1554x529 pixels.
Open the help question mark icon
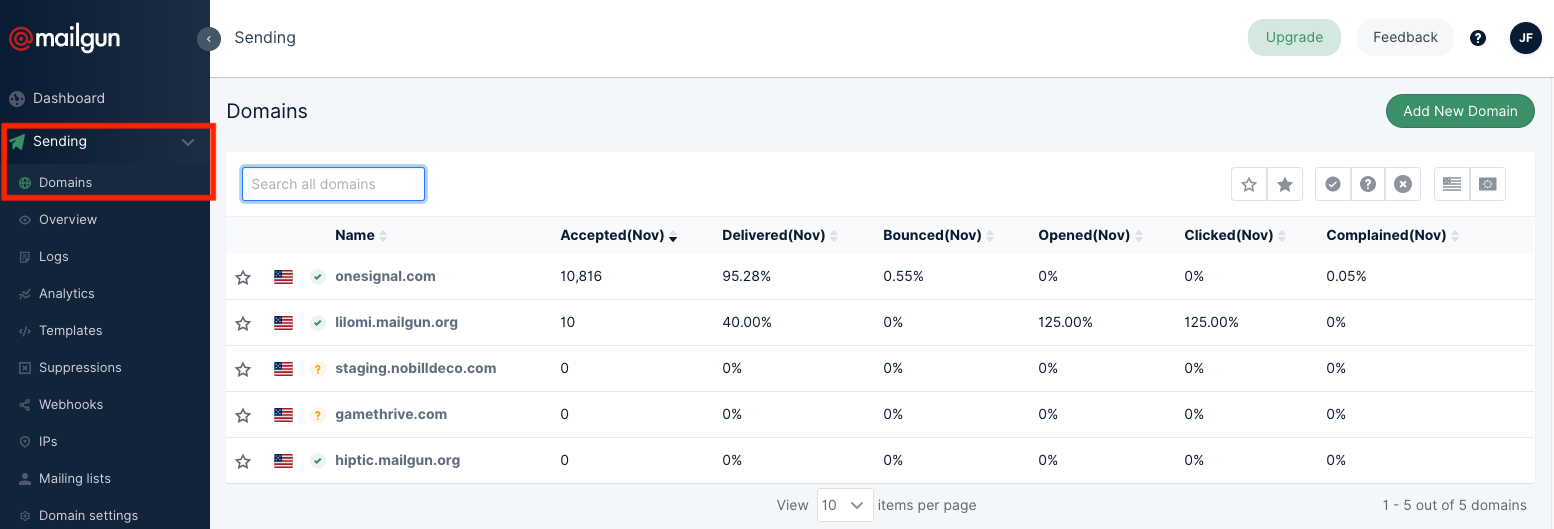pyautogui.click(x=1478, y=38)
